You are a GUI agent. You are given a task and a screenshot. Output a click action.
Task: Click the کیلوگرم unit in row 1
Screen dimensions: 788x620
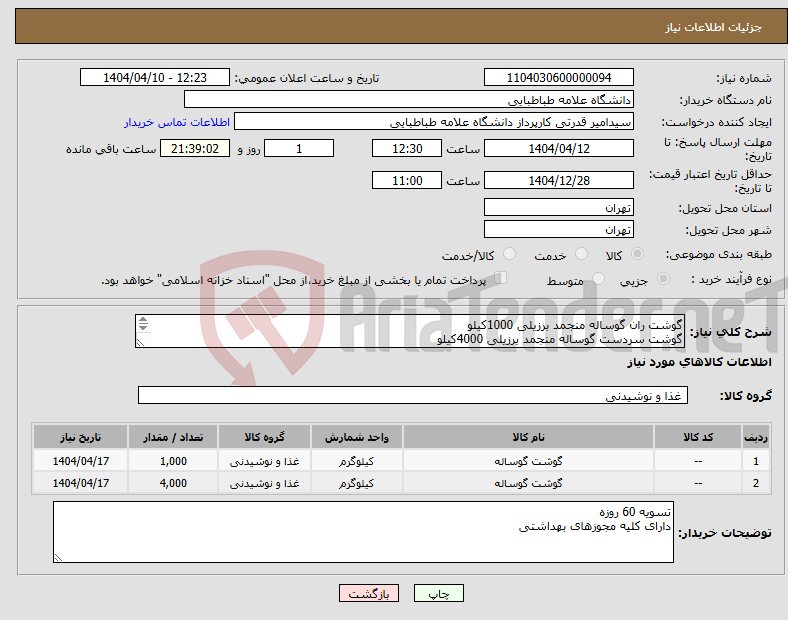356,461
